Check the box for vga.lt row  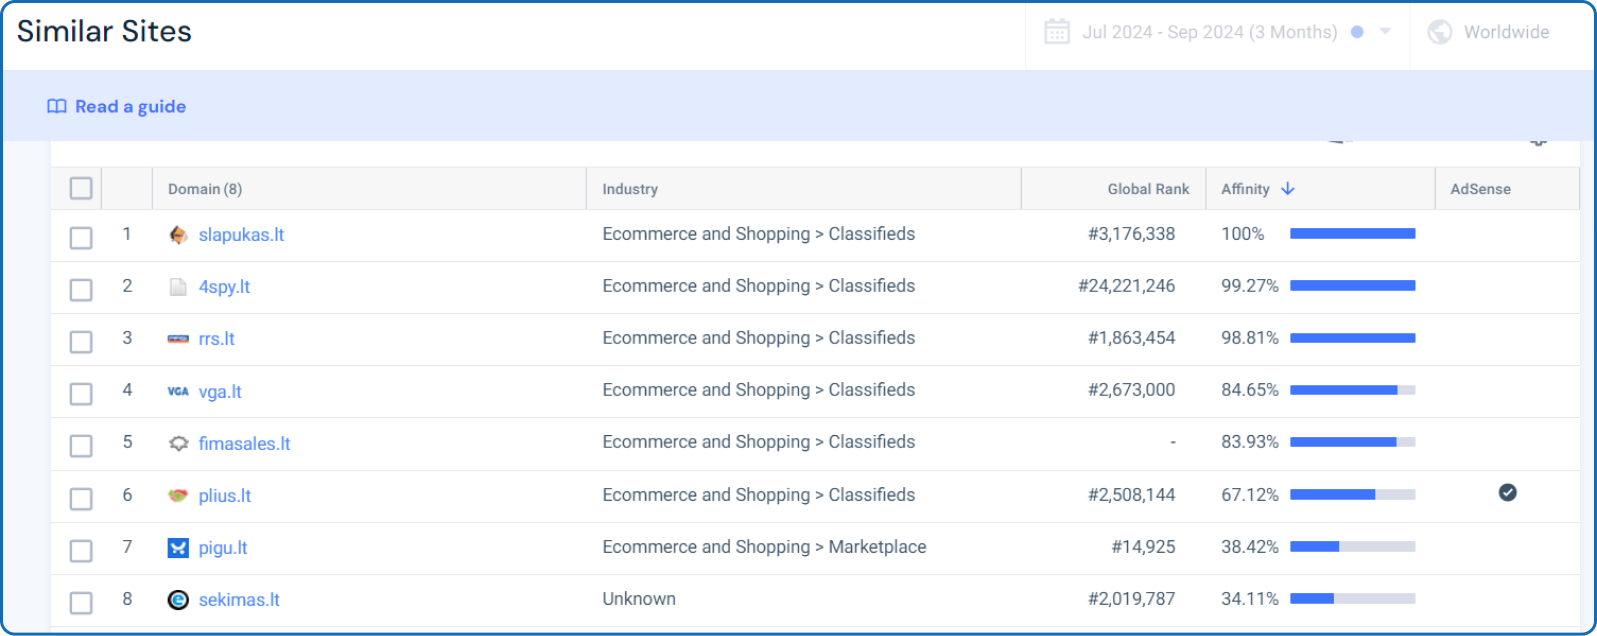(x=81, y=393)
